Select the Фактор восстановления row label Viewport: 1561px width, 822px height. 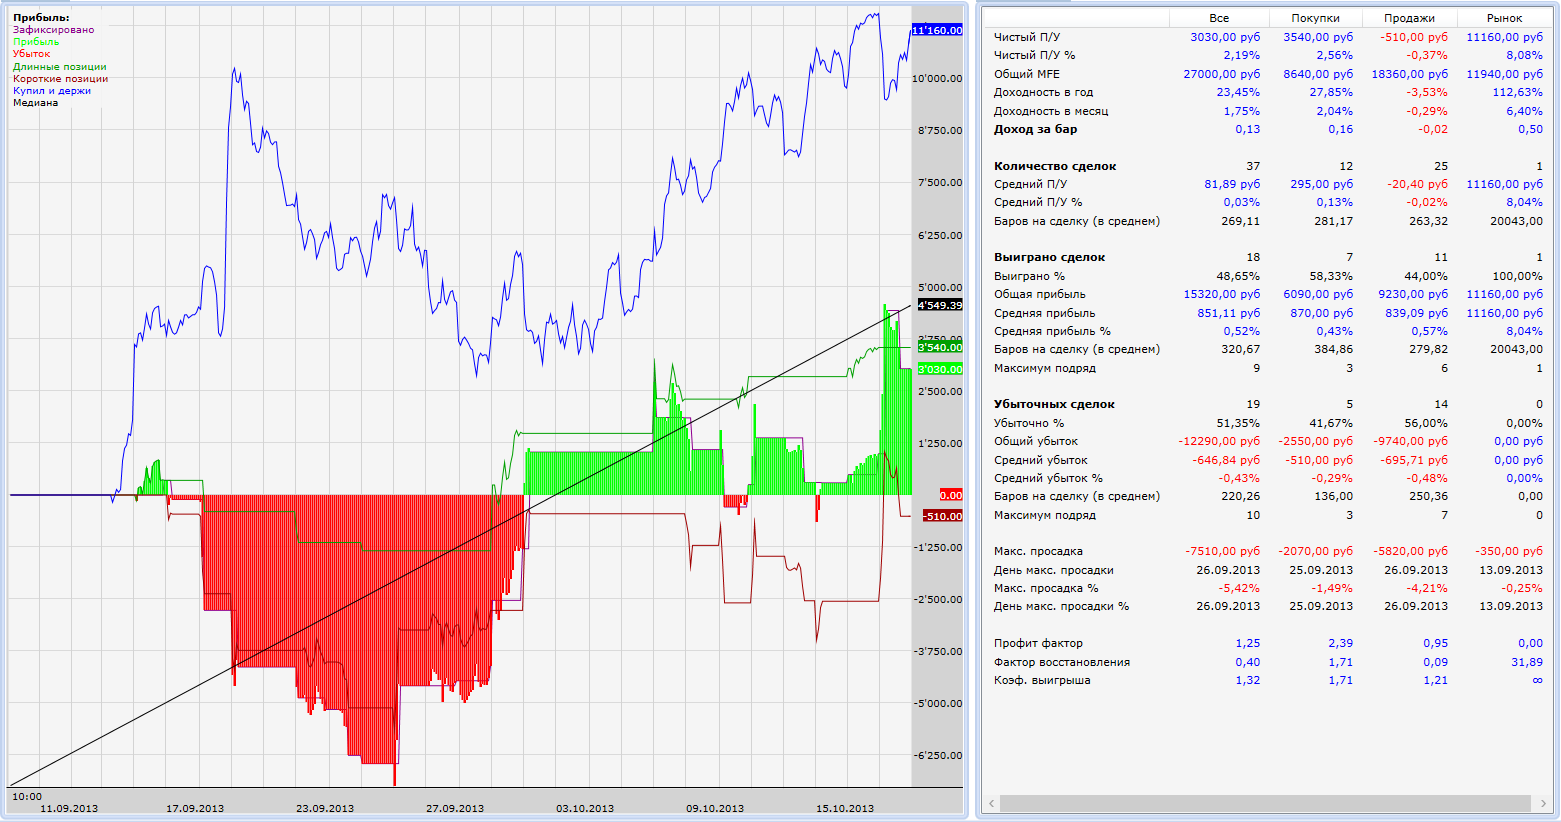tap(1062, 662)
